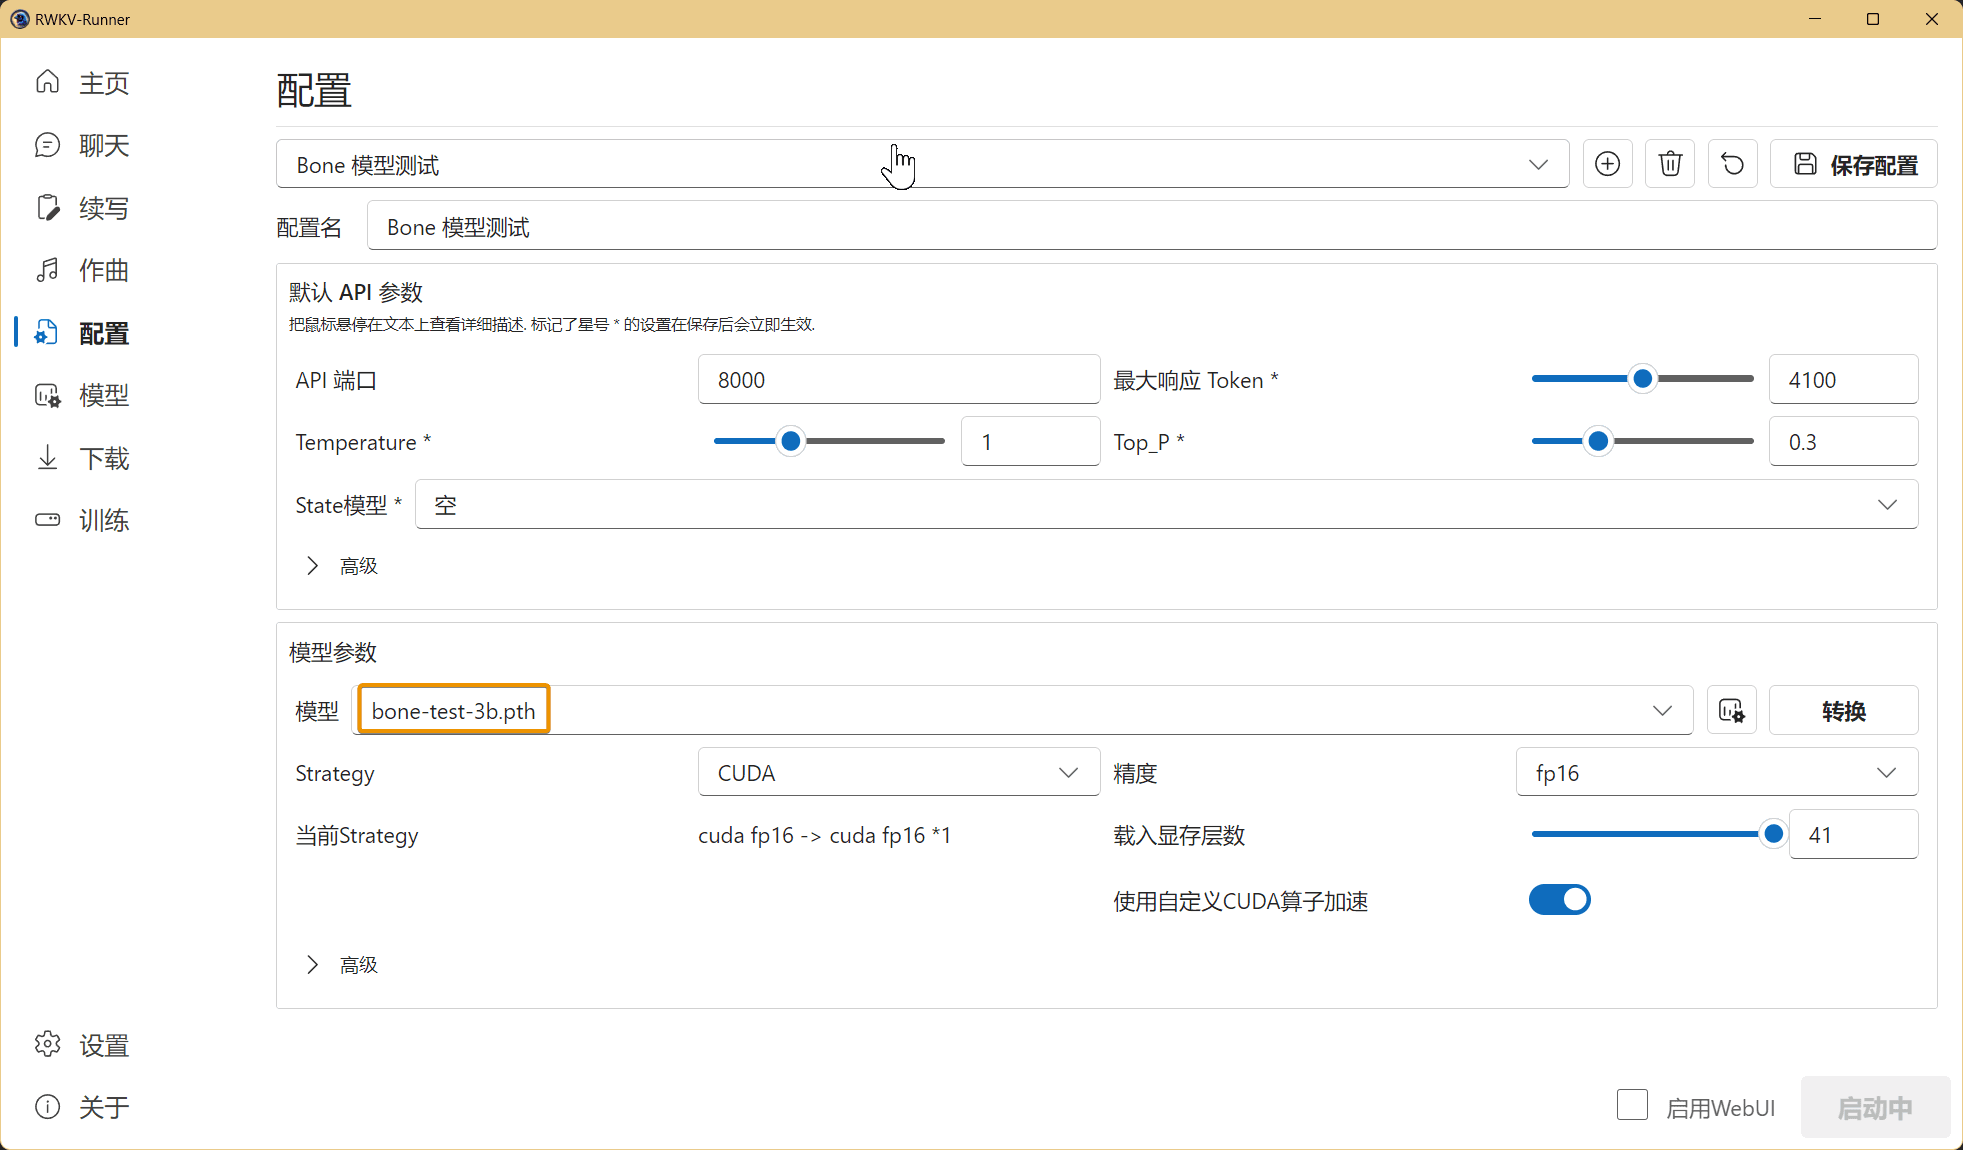Open model manager icon beside model dropdown

click(1732, 710)
